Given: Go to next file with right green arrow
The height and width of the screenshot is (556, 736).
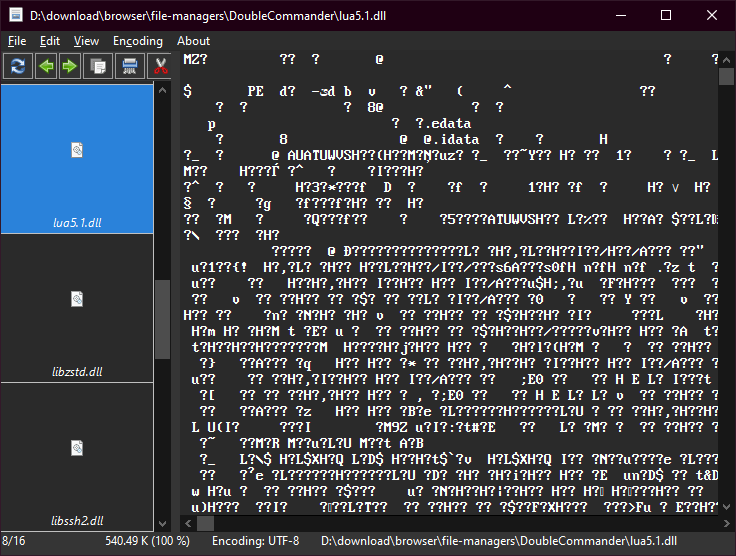Looking at the screenshot, I should coord(70,67).
